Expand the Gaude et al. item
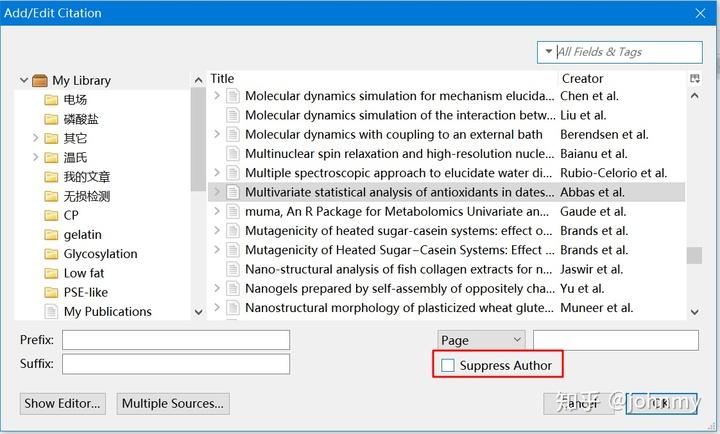This screenshot has width=720, height=434. [217, 211]
